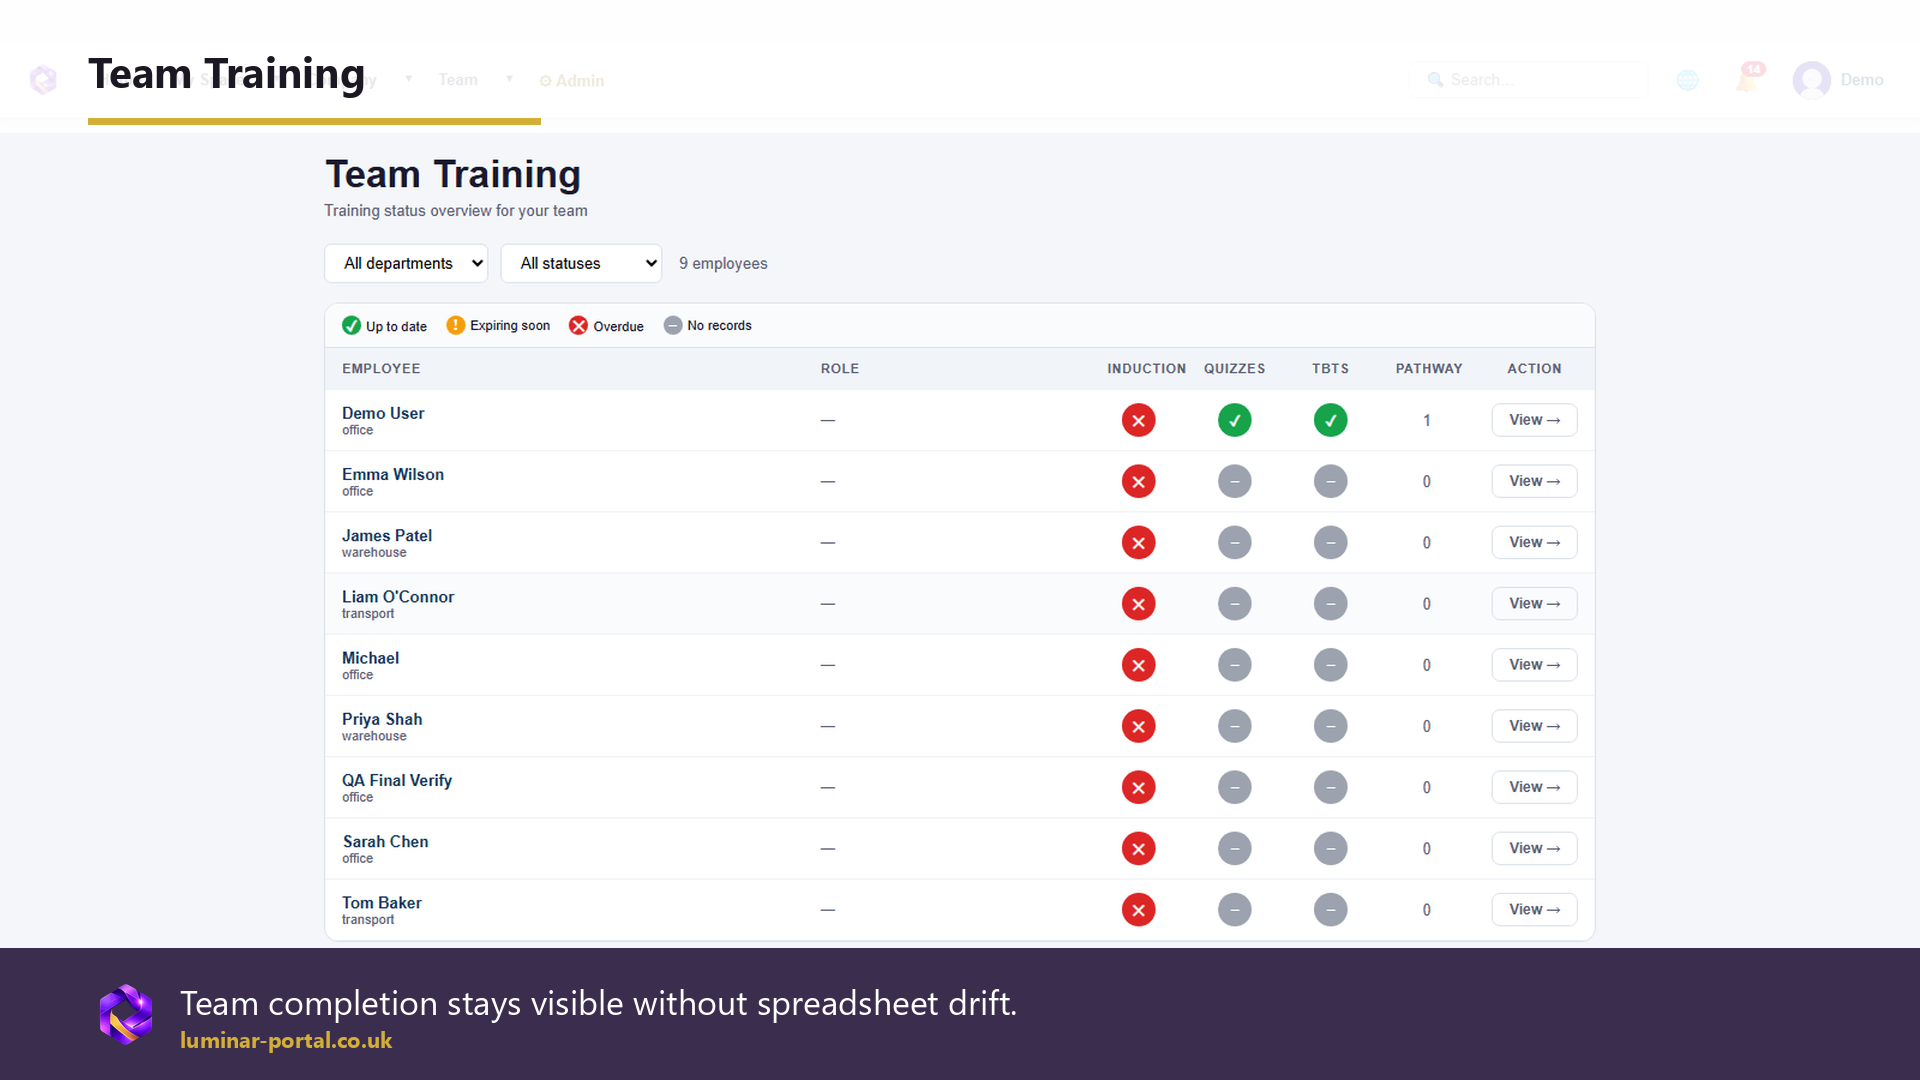Click Liam O'Connor's overdue induction icon

point(1138,603)
